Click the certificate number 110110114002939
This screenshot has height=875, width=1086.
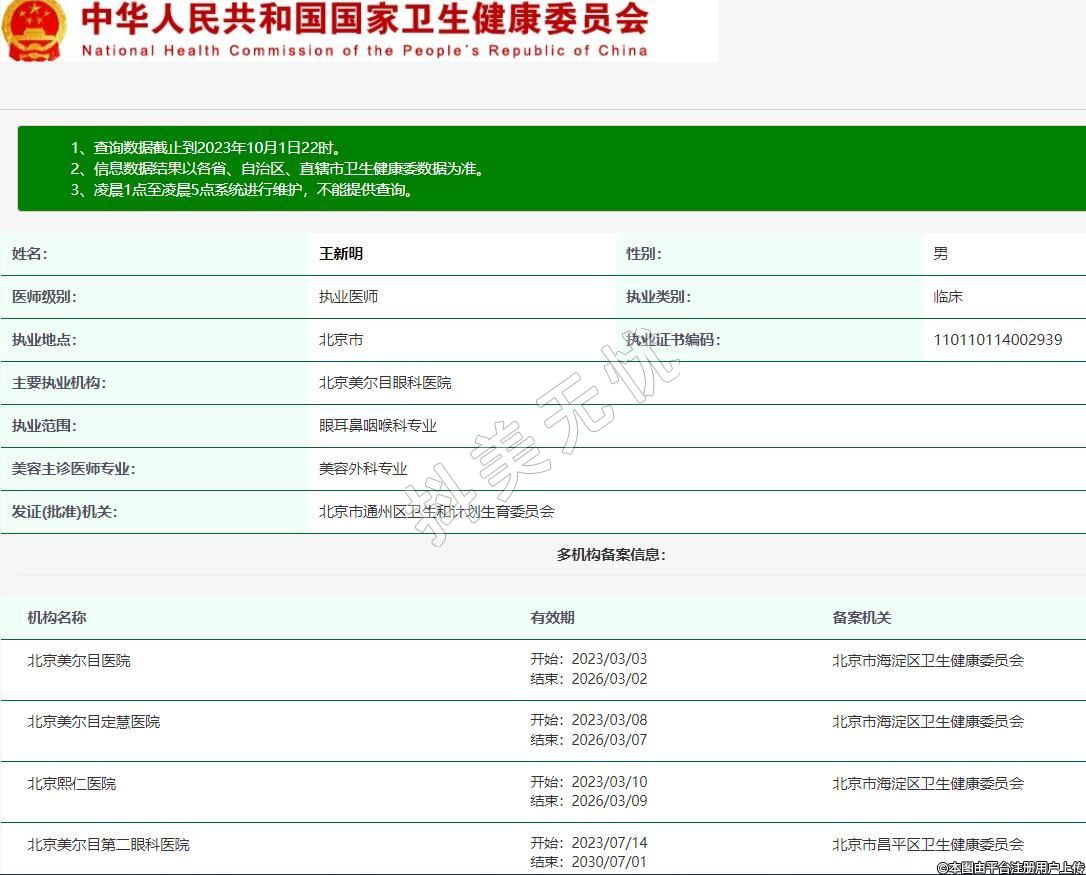click(997, 340)
